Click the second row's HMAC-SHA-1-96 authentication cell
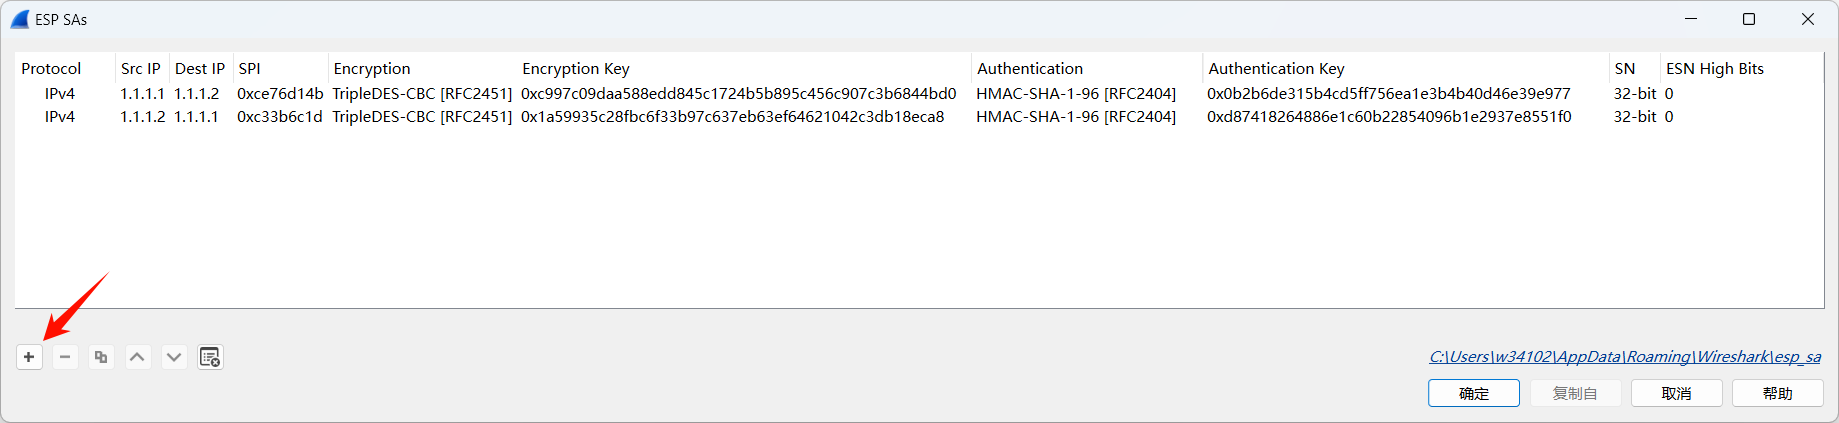 point(1076,116)
